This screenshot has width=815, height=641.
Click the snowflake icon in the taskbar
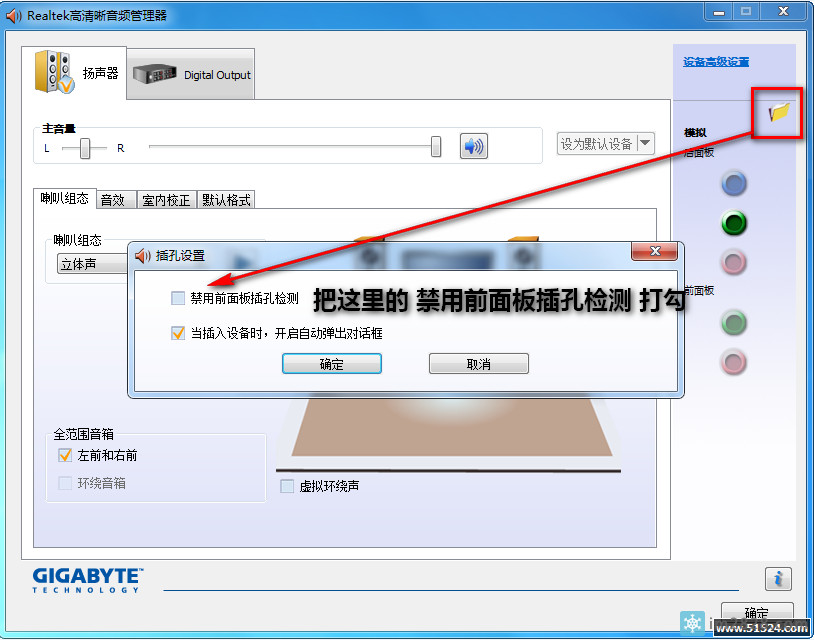[693, 622]
